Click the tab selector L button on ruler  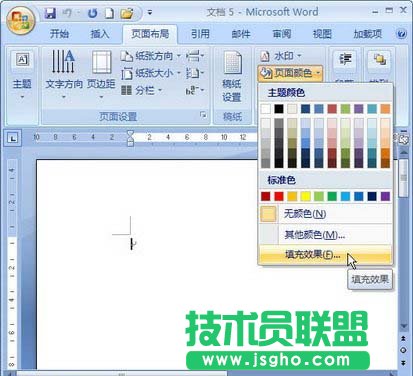coord(13,138)
